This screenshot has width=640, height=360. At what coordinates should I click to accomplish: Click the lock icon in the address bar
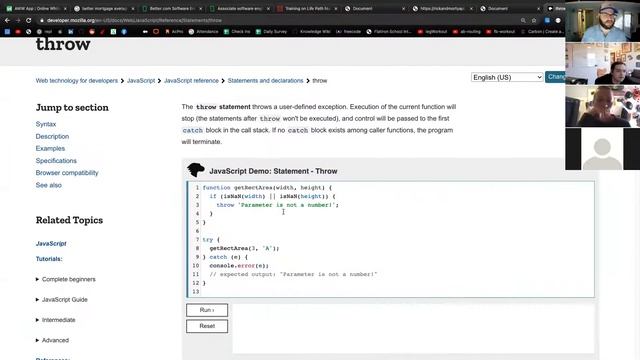(42, 20)
